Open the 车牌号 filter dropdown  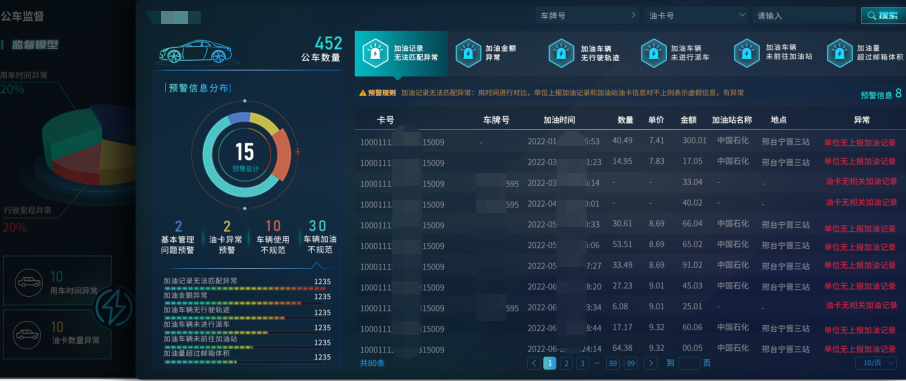(587, 16)
